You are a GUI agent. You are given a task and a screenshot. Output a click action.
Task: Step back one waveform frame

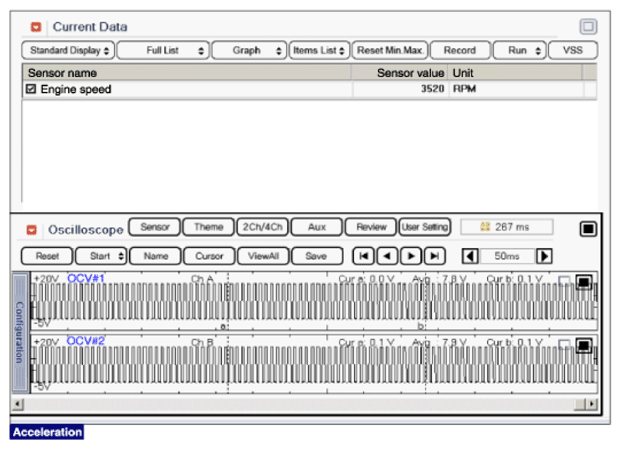point(387,256)
